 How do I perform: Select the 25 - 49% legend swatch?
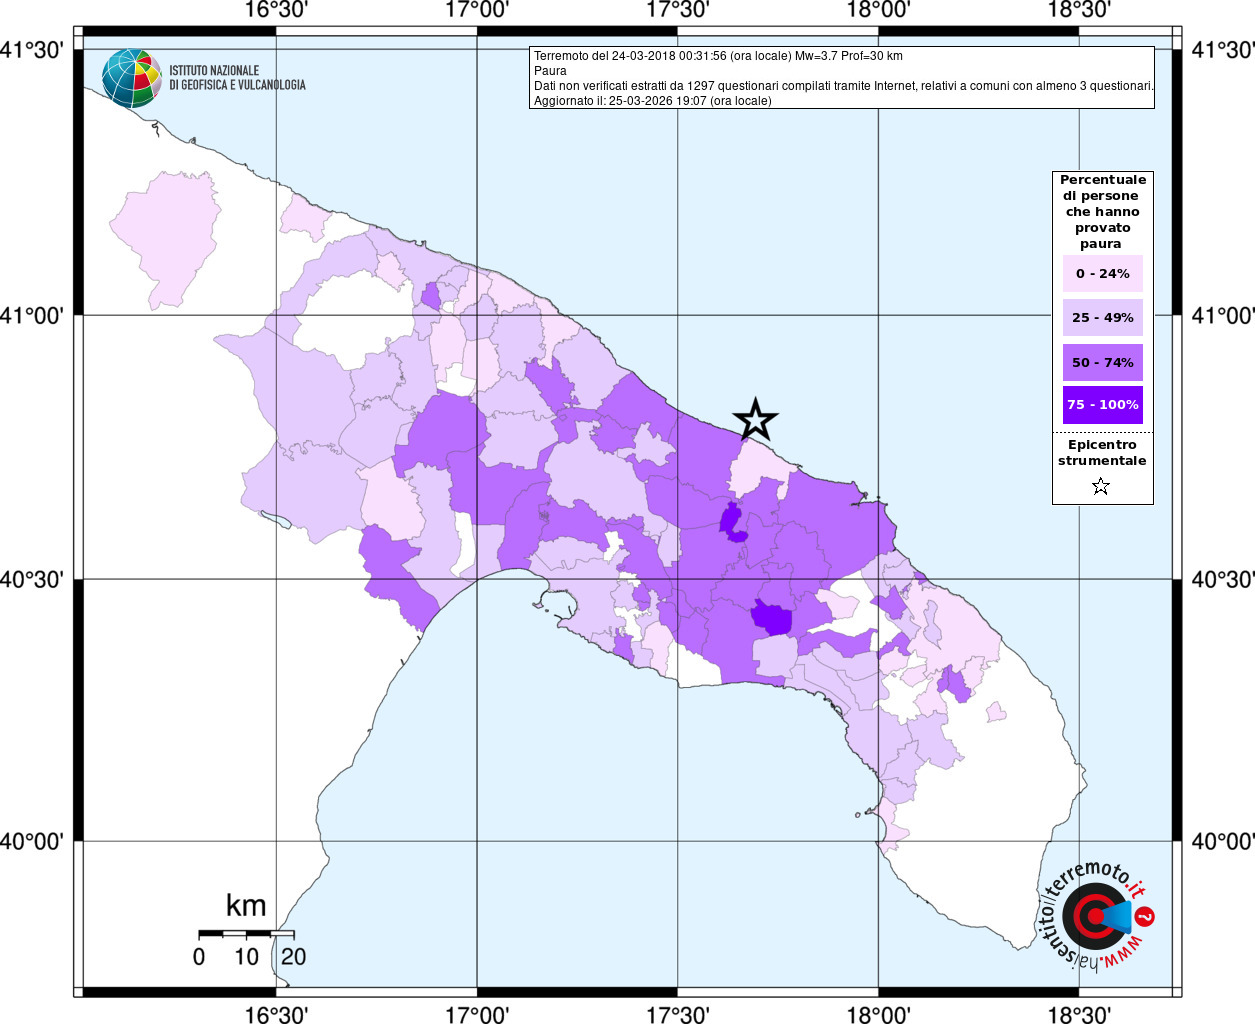(x=1102, y=317)
